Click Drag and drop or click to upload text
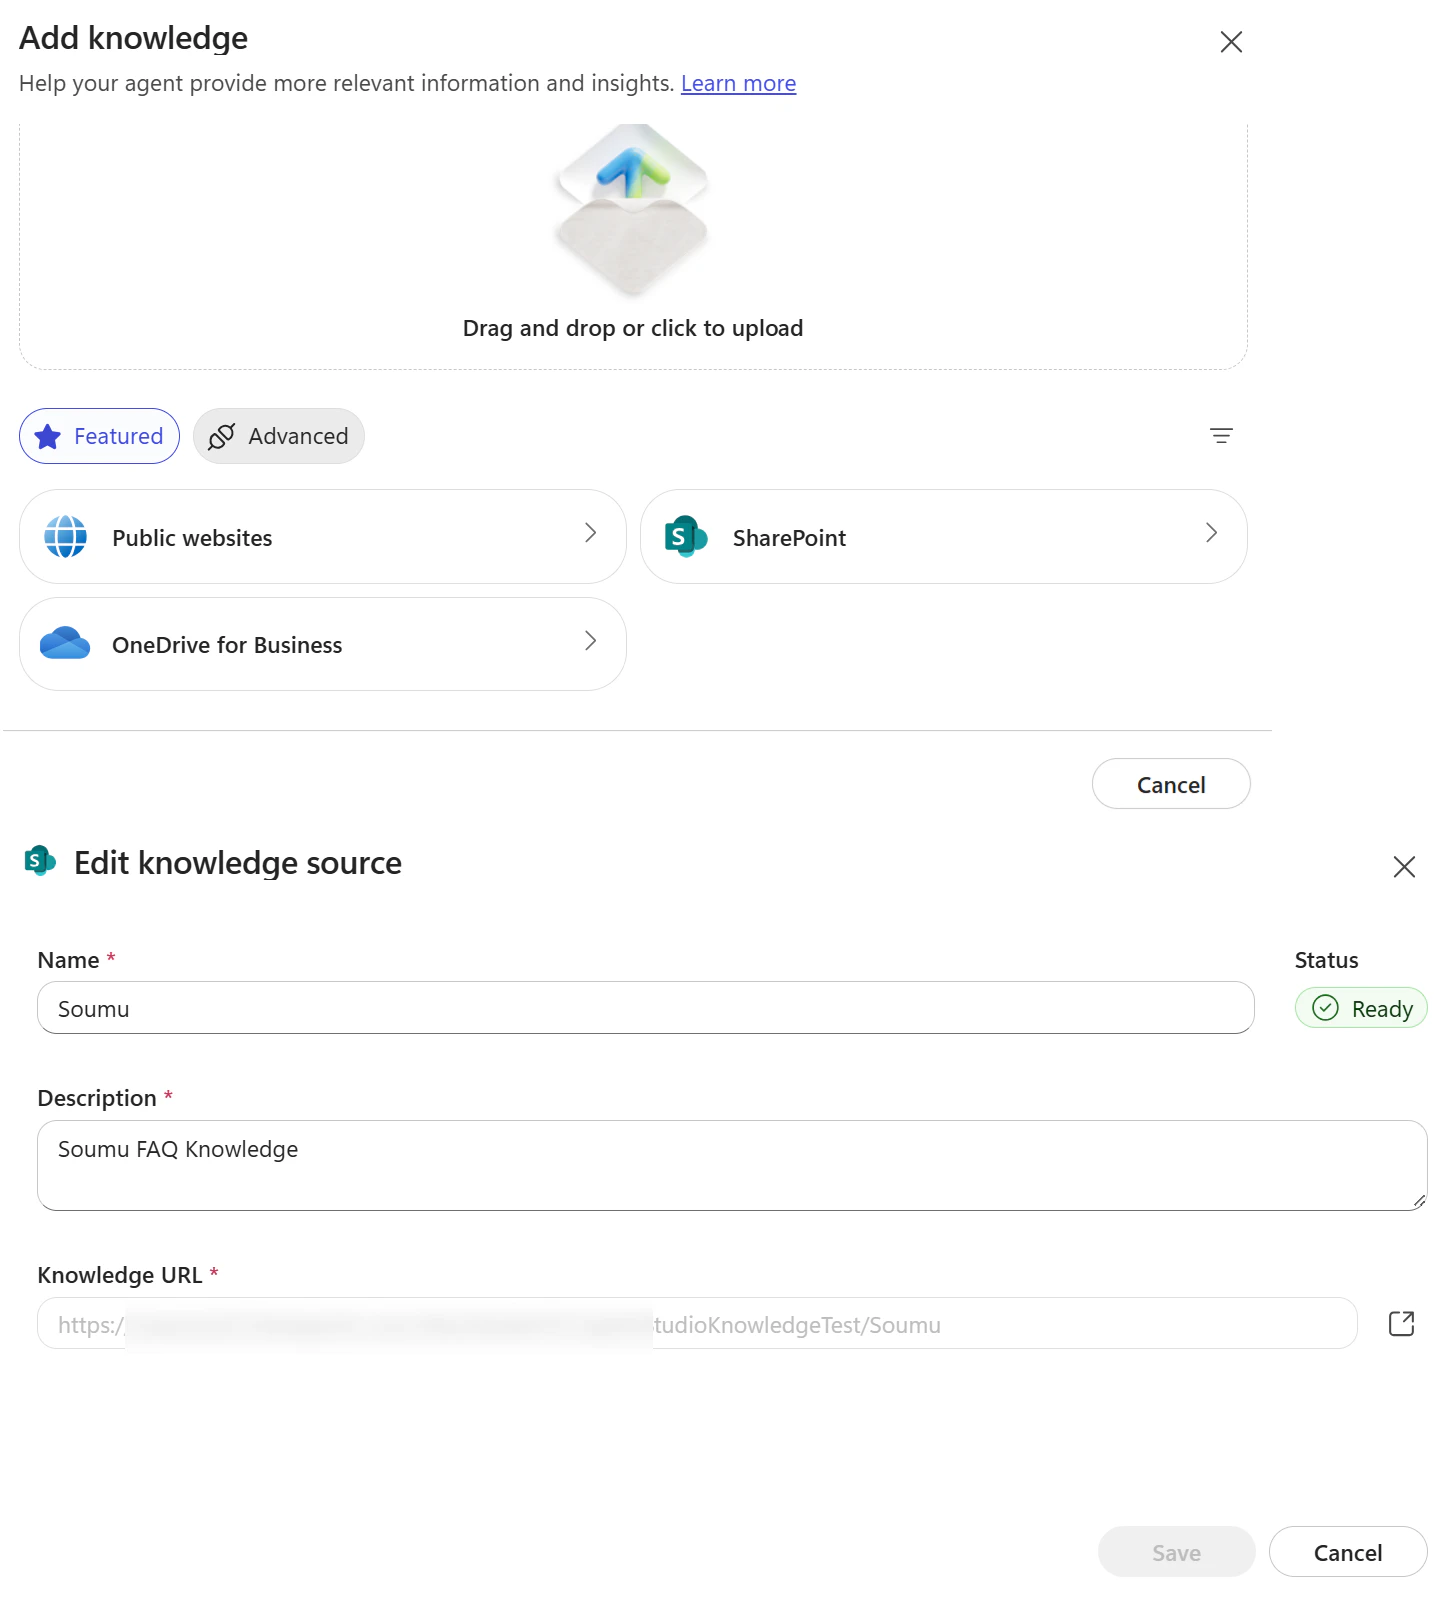The width and height of the screenshot is (1434, 1598). [x=633, y=329]
